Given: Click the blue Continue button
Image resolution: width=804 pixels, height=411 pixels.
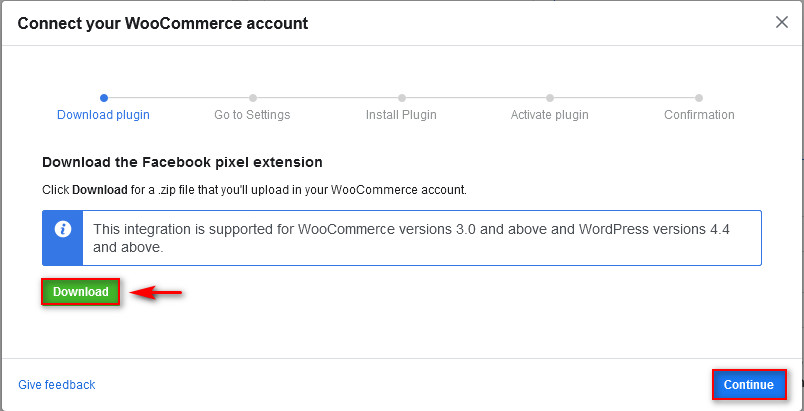Looking at the screenshot, I should click(749, 384).
